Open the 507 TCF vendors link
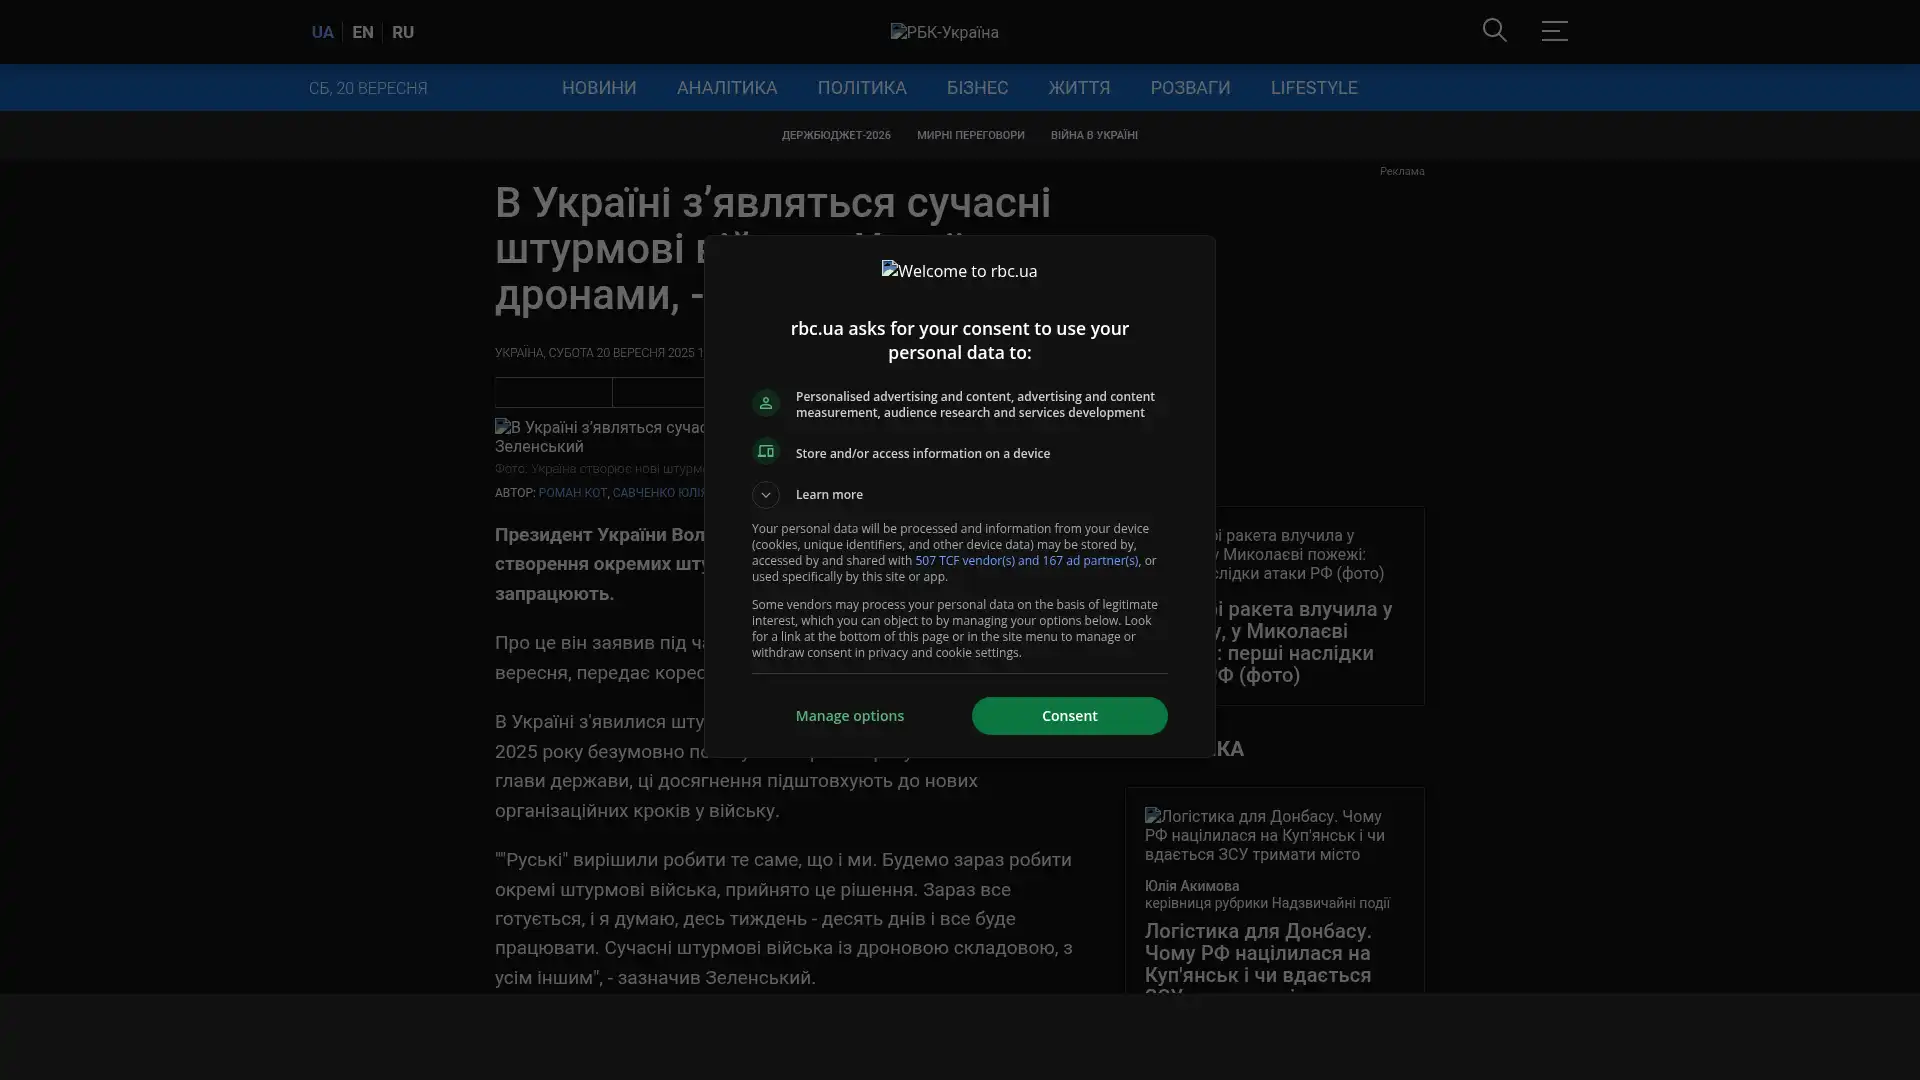The image size is (1920, 1080). pos(1026,561)
